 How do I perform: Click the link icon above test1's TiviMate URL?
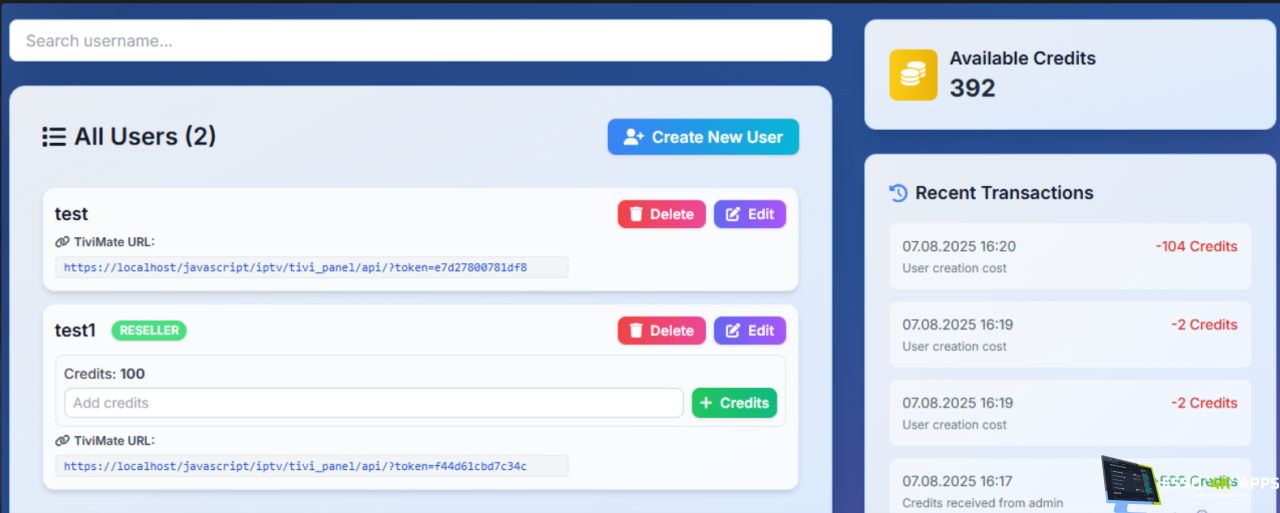click(62, 441)
